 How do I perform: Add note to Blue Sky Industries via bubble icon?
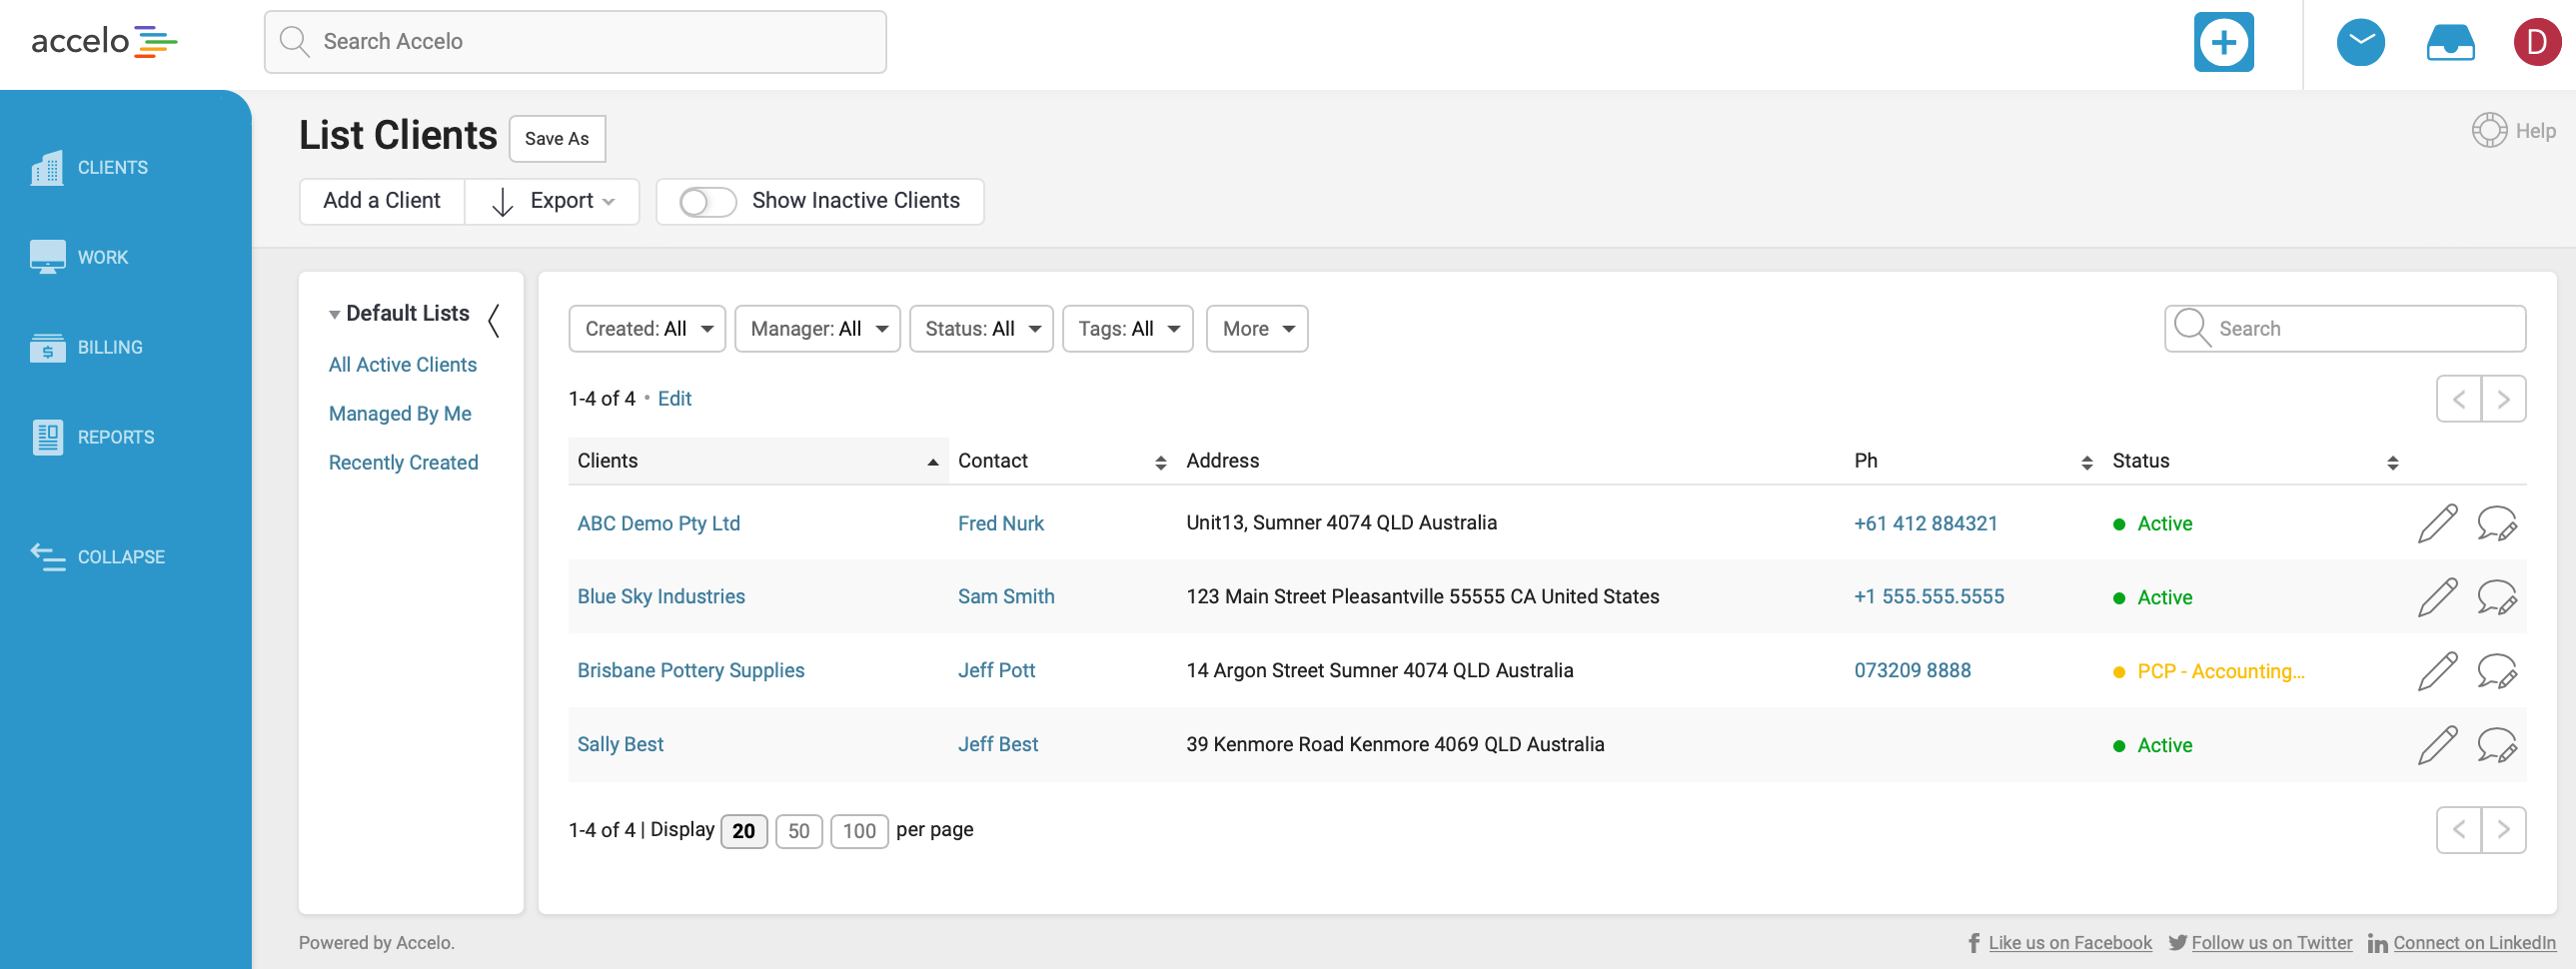[x=2496, y=597]
